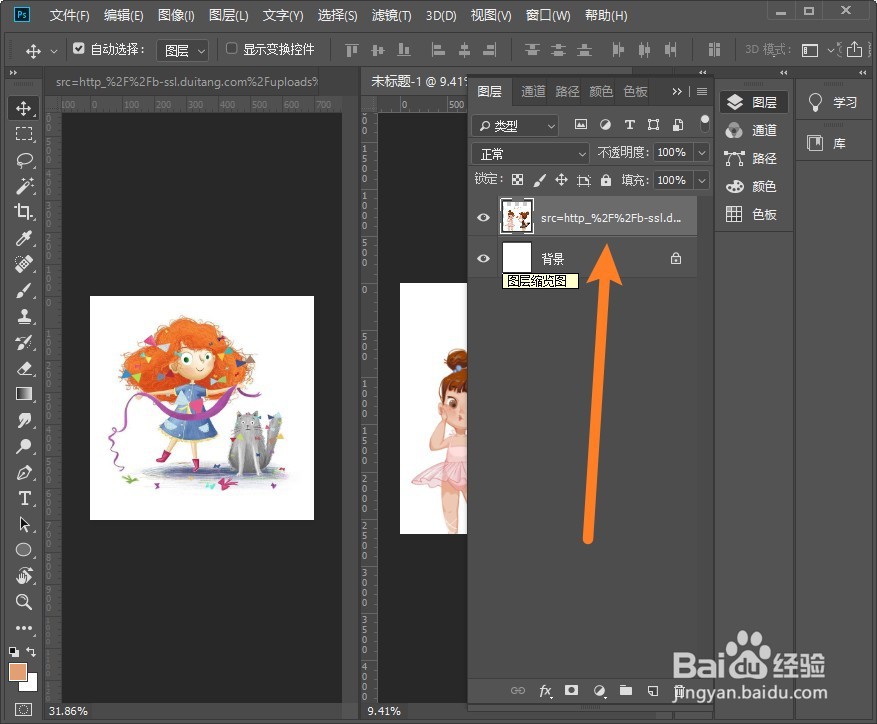Screen dimensions: 877x724
Task: Toggle Quick Mask mode
Action: click(x=23, y=710)
